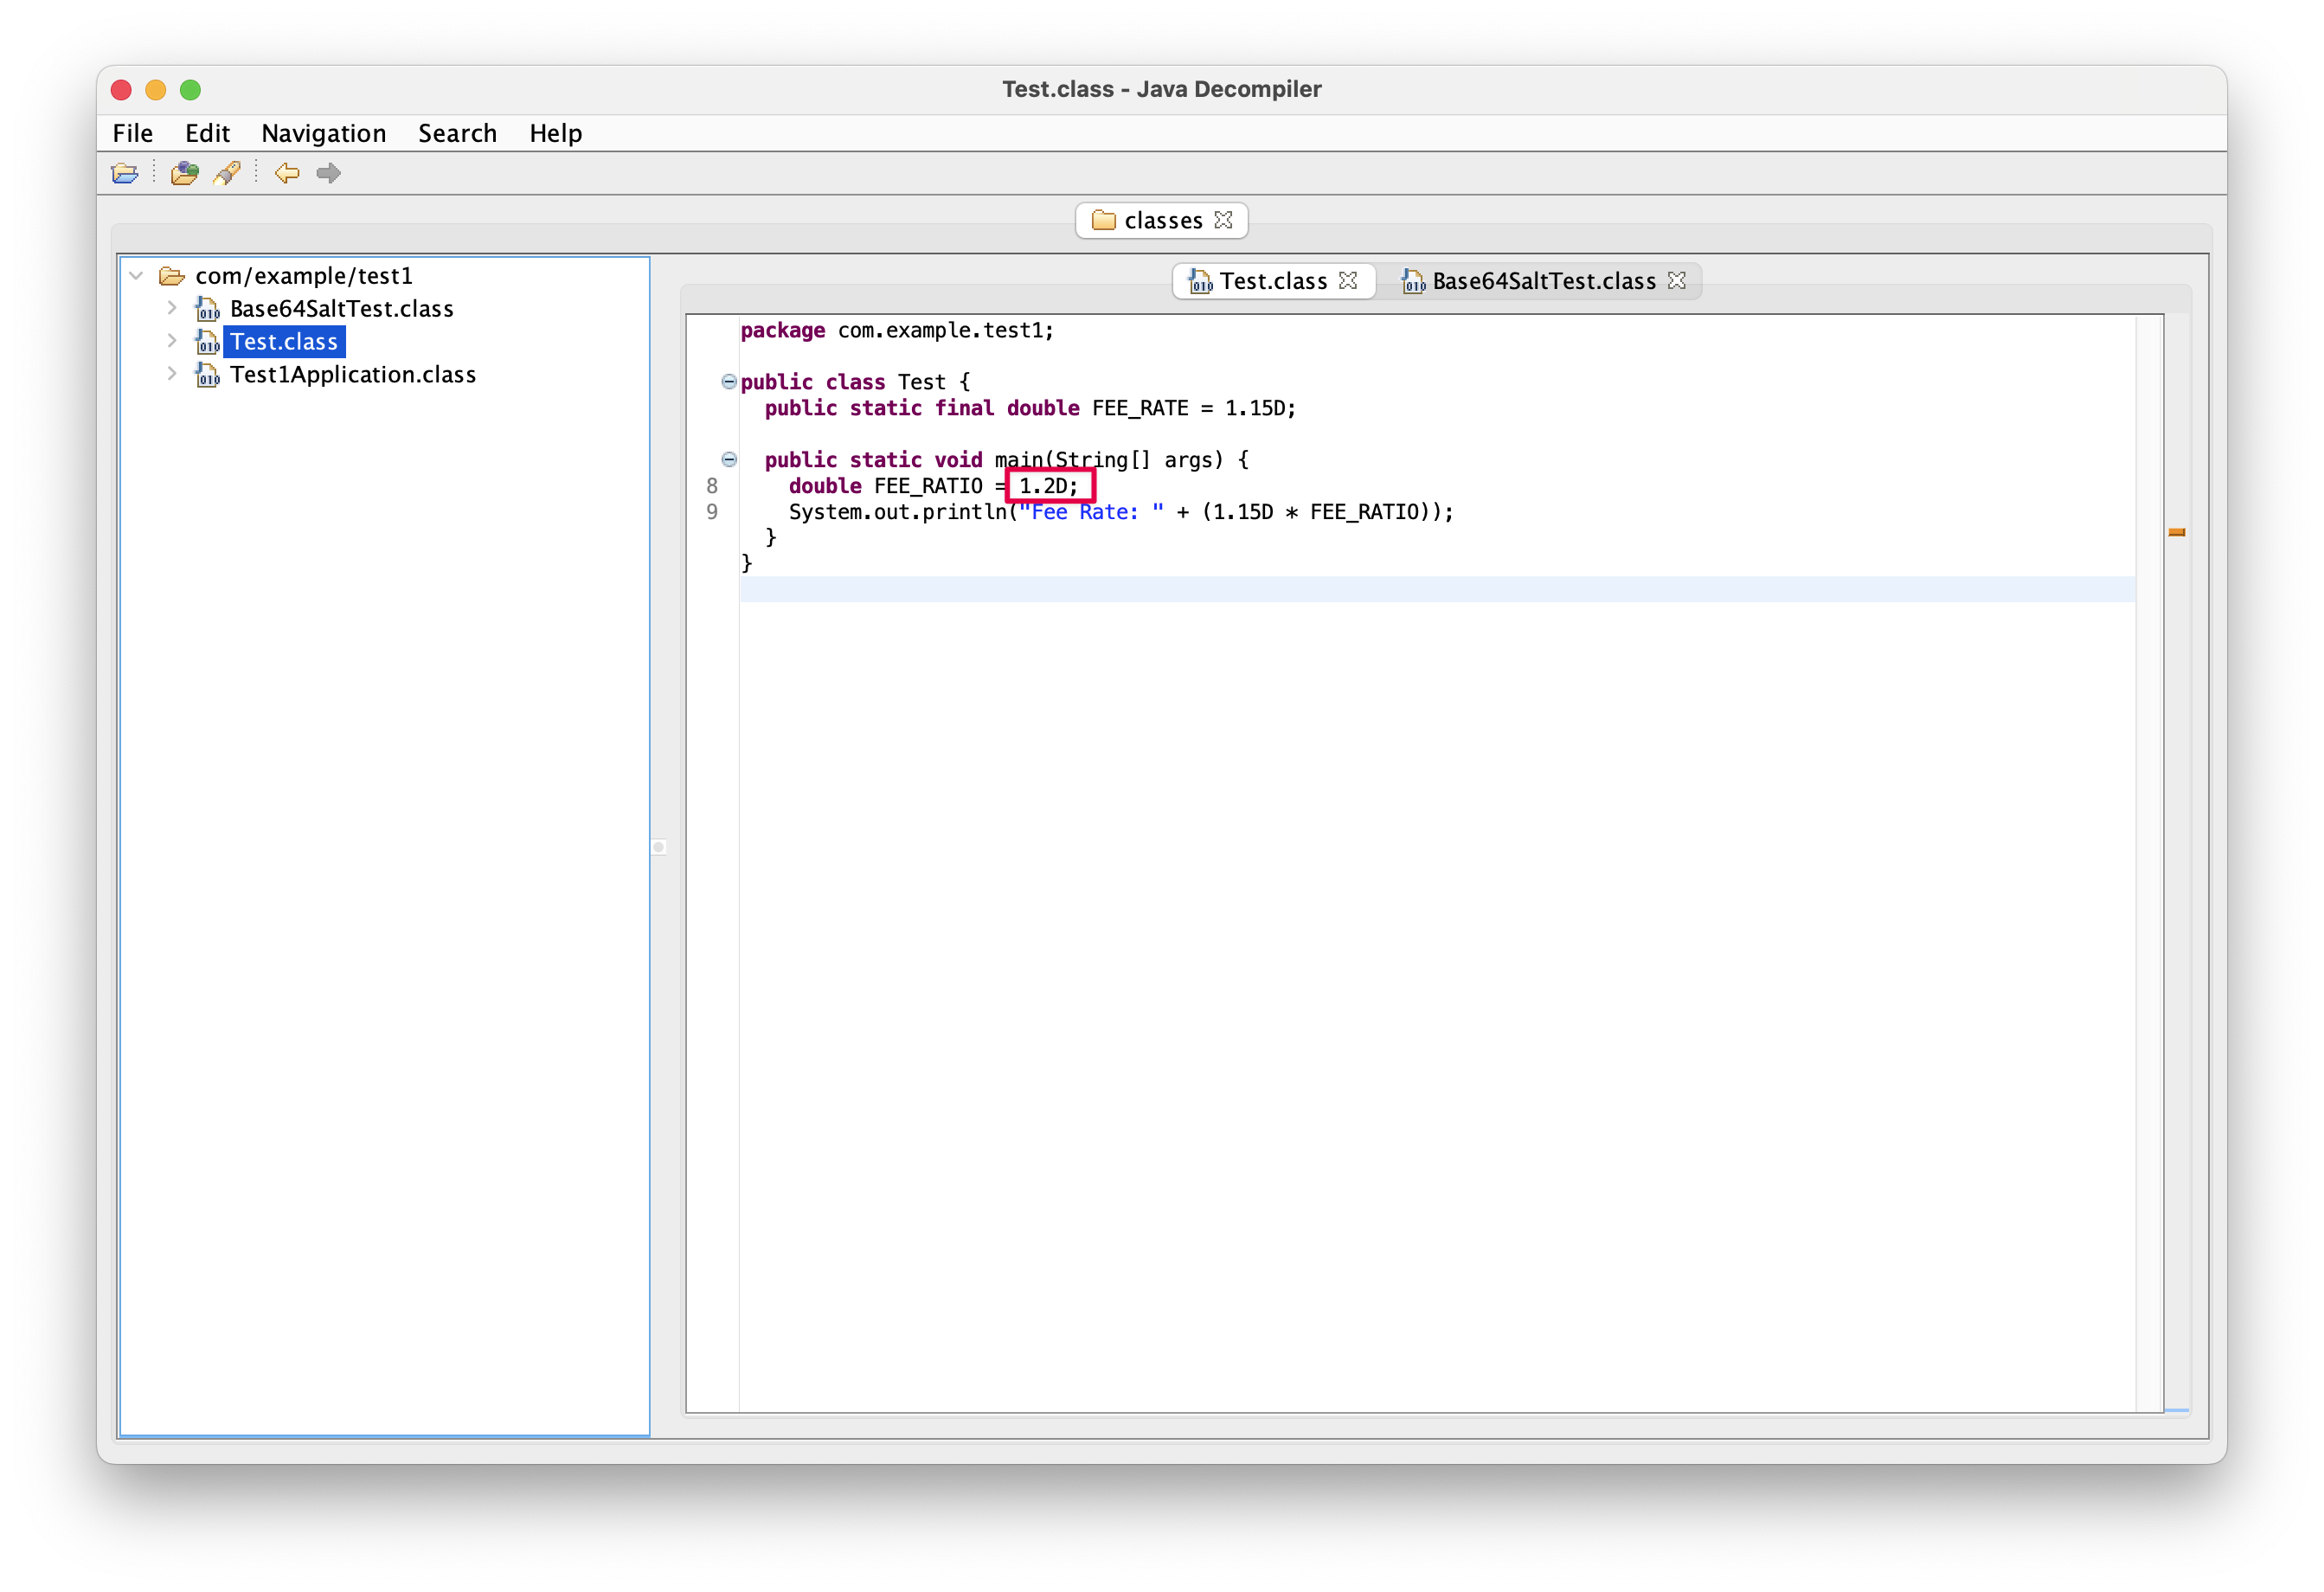This screenshot has height=1592, width=2324.
Task: Click the split pane divider handle
Action: (x=658, y=847)
